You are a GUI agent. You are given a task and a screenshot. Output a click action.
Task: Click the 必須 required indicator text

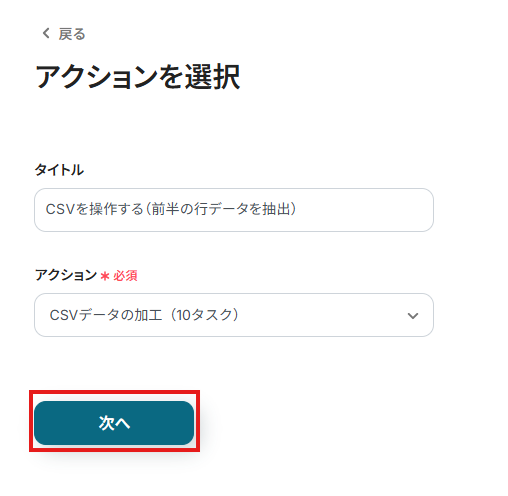click(x=125, y=276)
